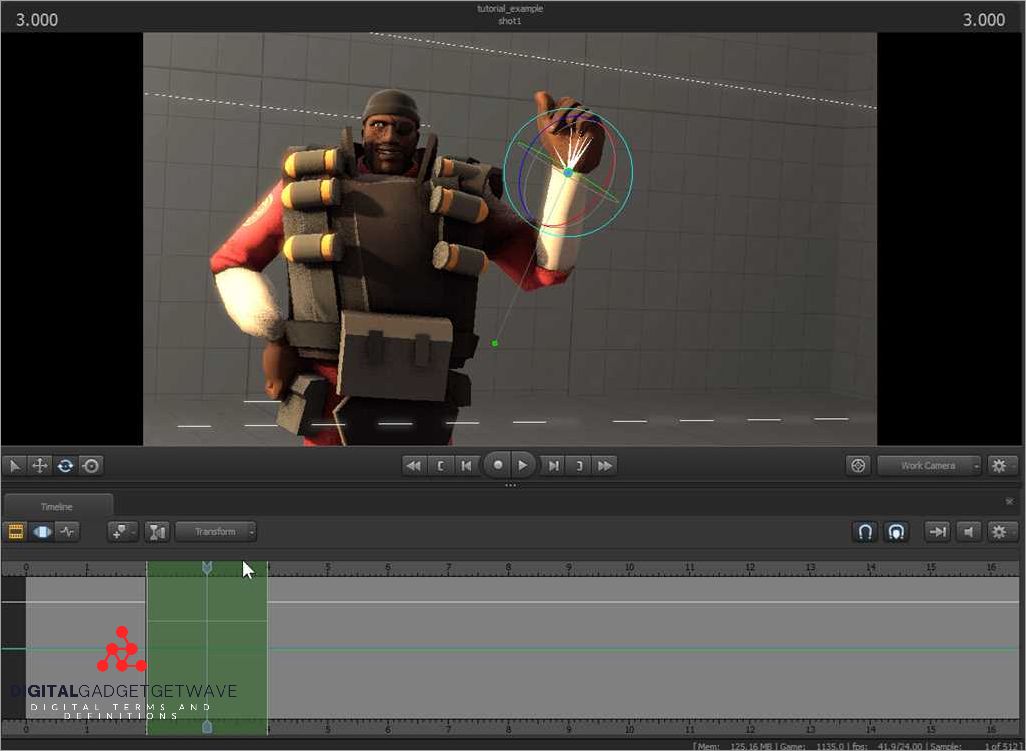This screenshot has width=1026, height=751.
Task: Mute the timeline audio speaker
Action: pyautogui.click(x=969, y=531)
